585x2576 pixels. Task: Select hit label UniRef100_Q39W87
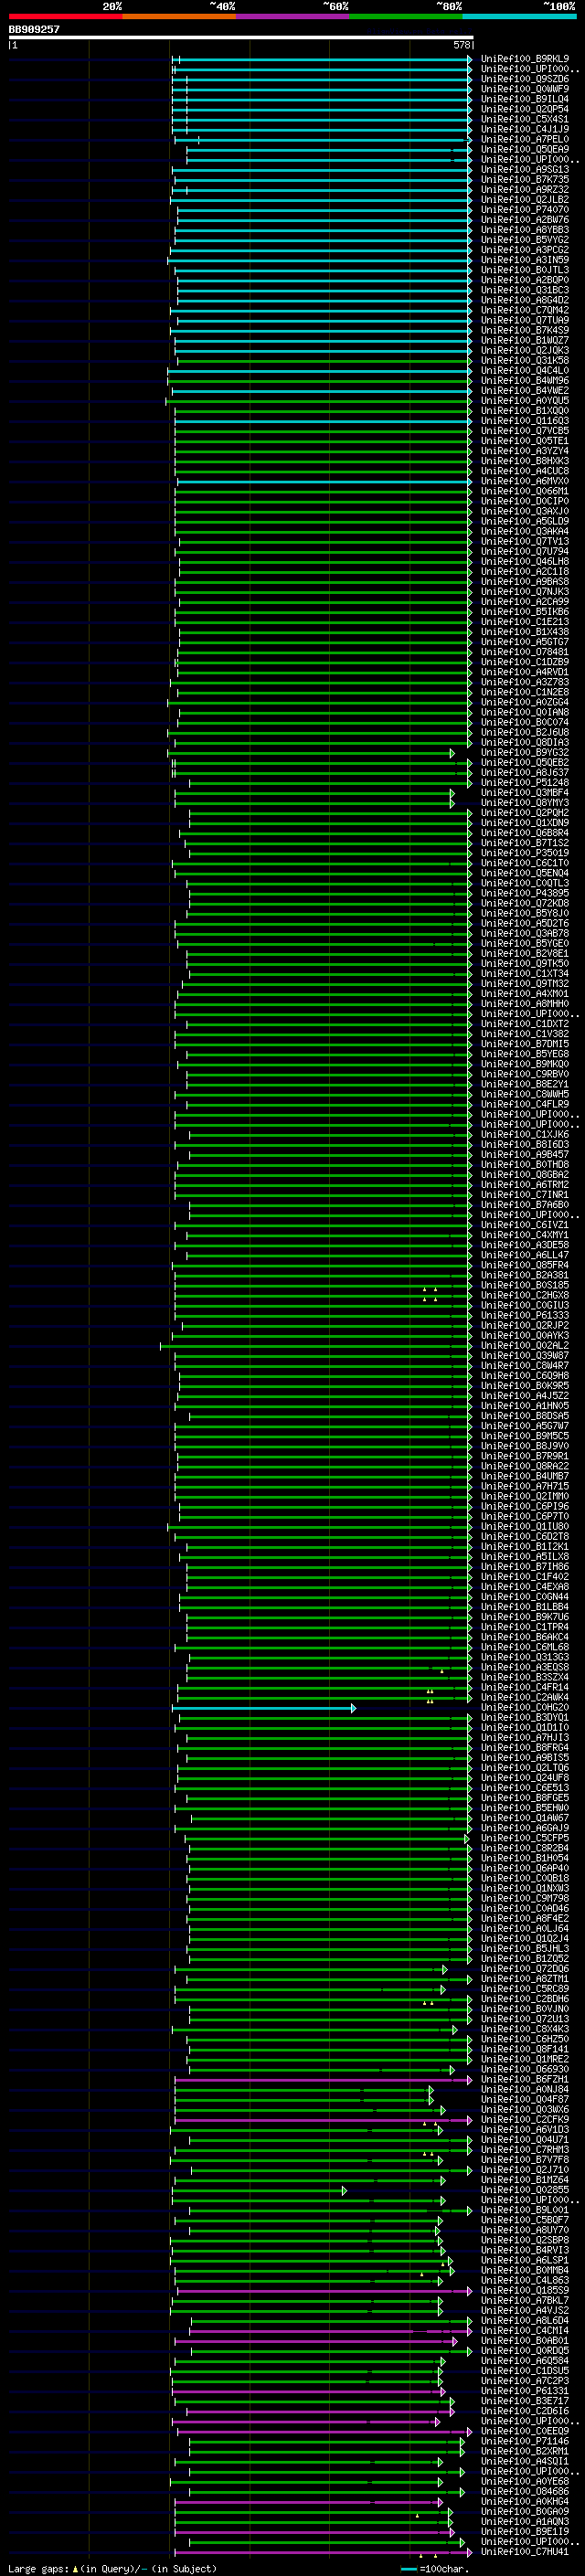[x=525, y=1355]
